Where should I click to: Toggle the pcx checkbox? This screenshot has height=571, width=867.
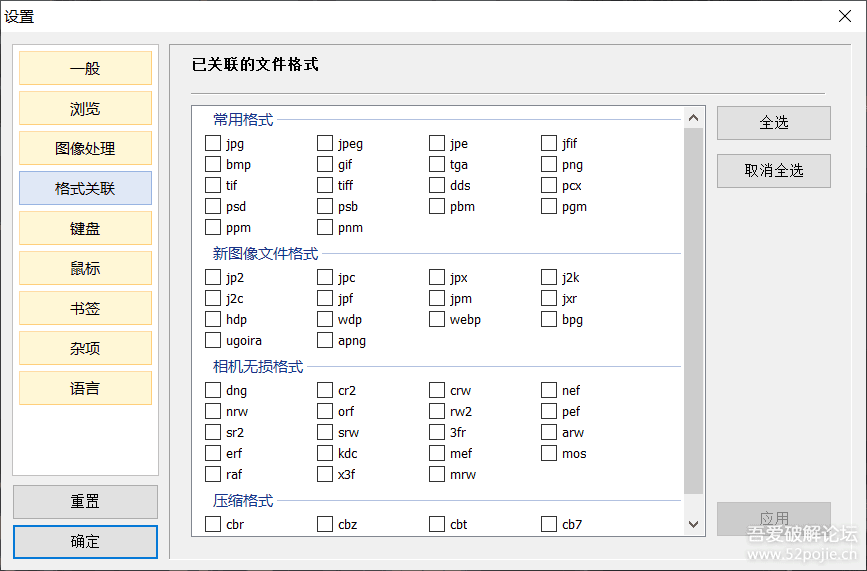click(549, 185)
